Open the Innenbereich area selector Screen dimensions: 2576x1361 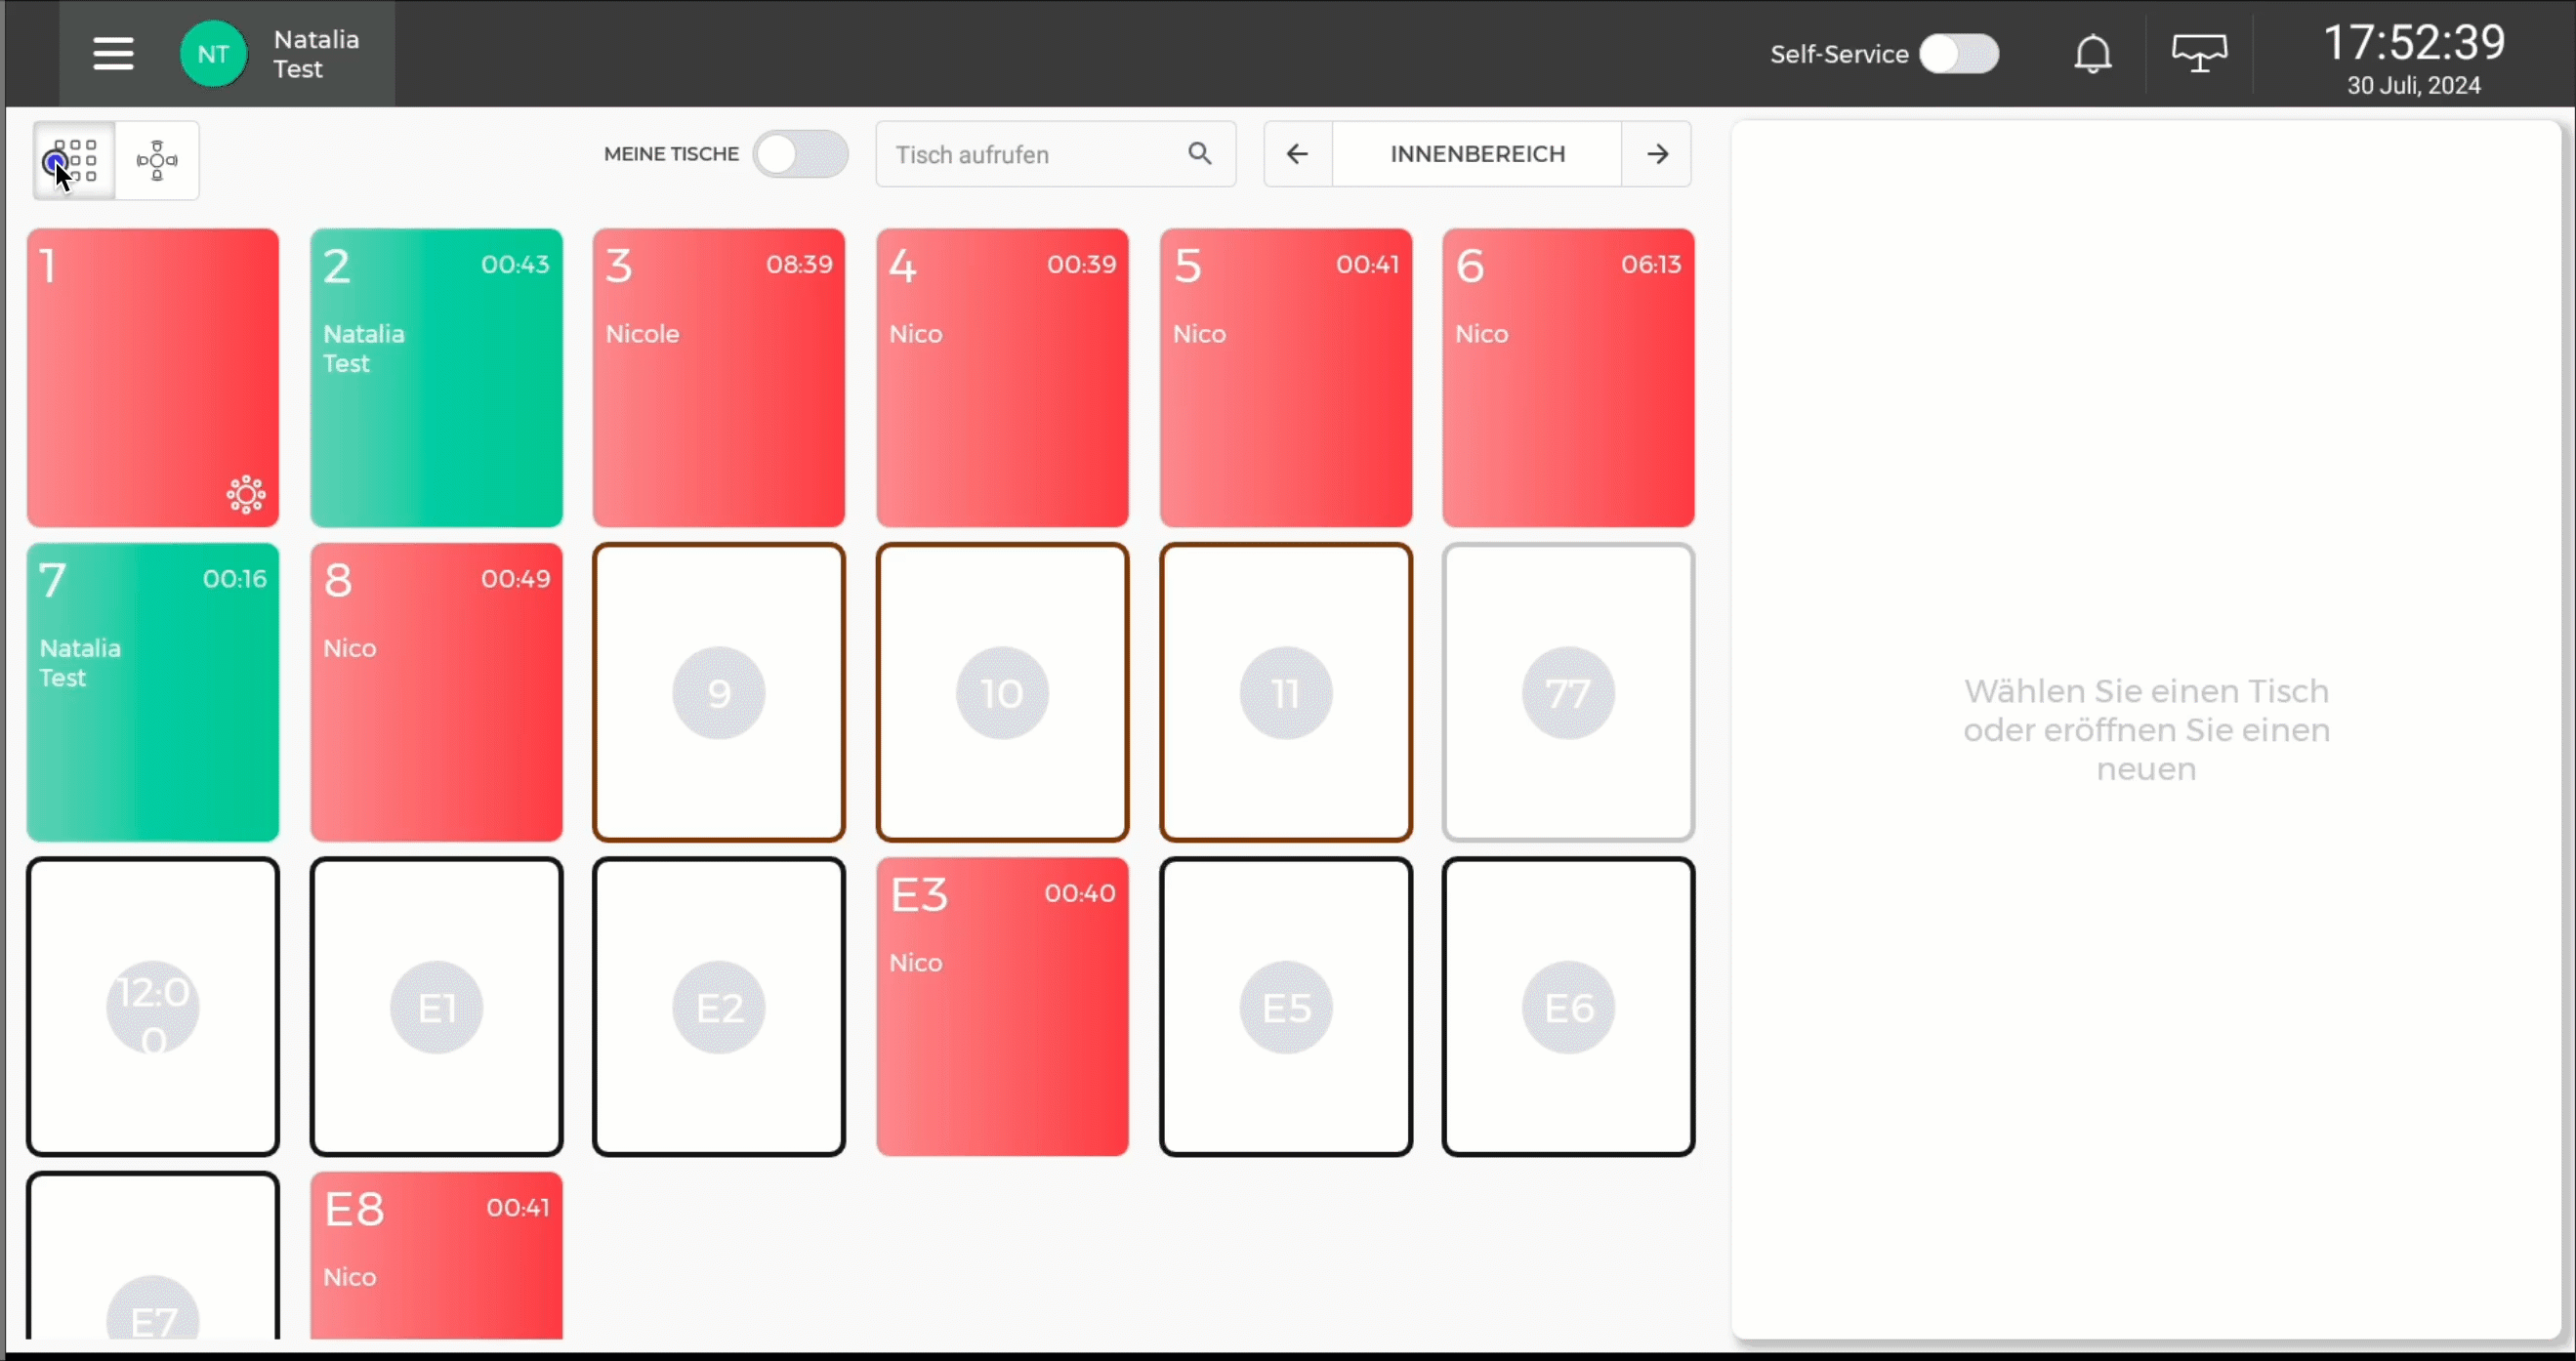1477,154
